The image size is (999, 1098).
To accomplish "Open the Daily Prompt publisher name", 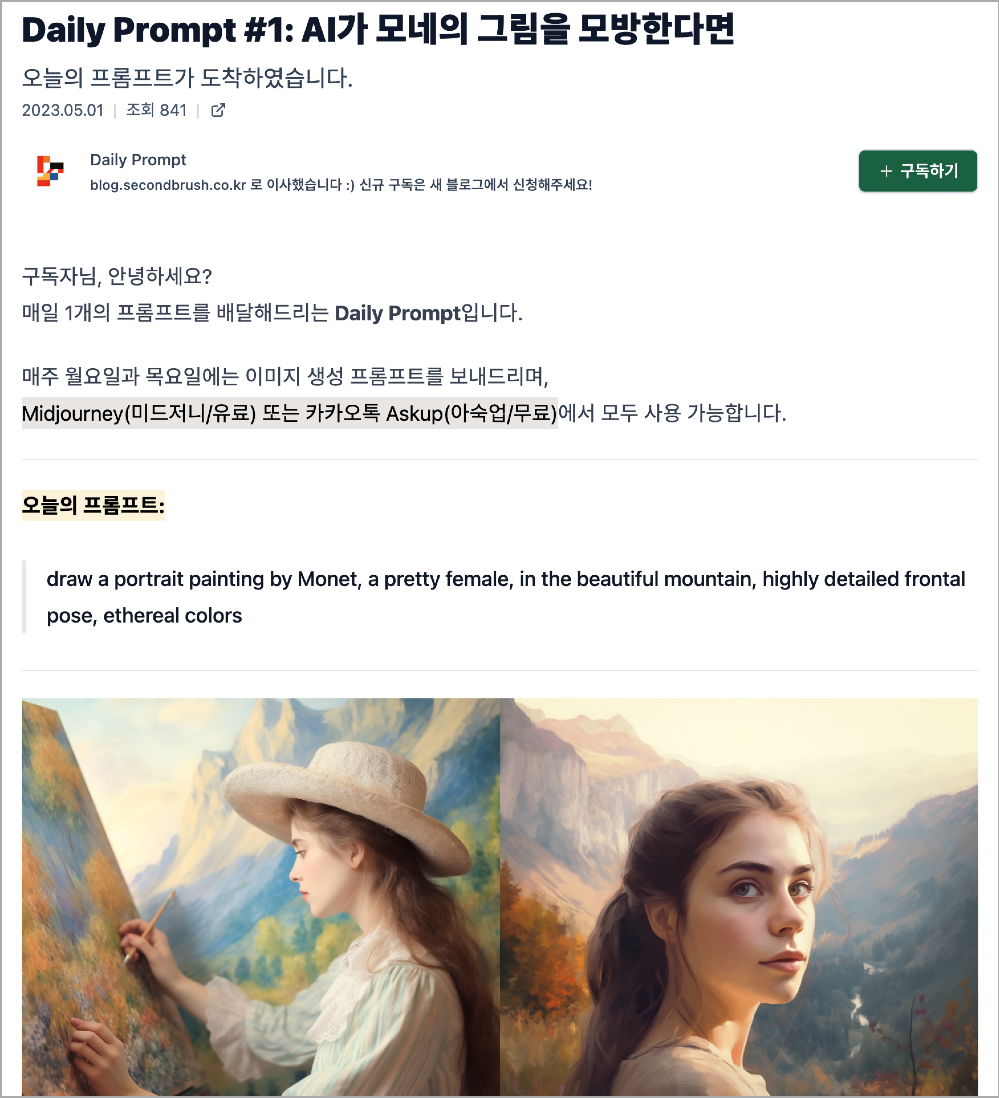I will [138, 160].
